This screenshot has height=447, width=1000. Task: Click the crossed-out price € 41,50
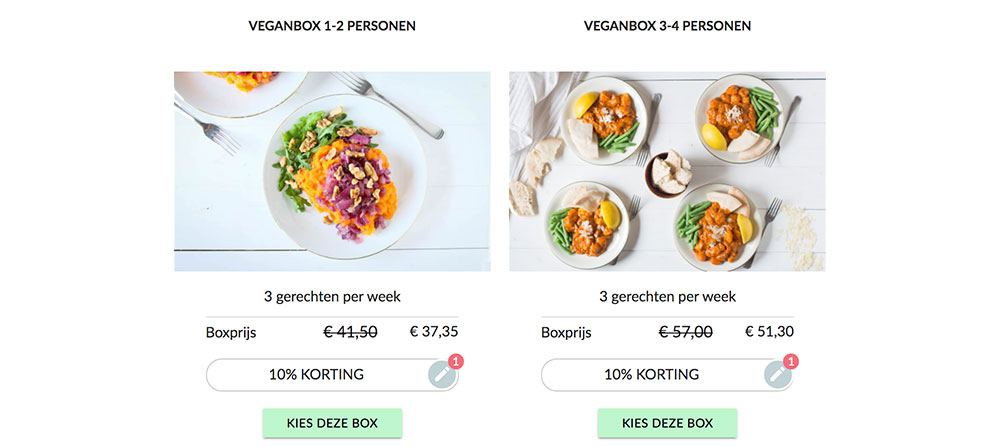pos(350,332)
